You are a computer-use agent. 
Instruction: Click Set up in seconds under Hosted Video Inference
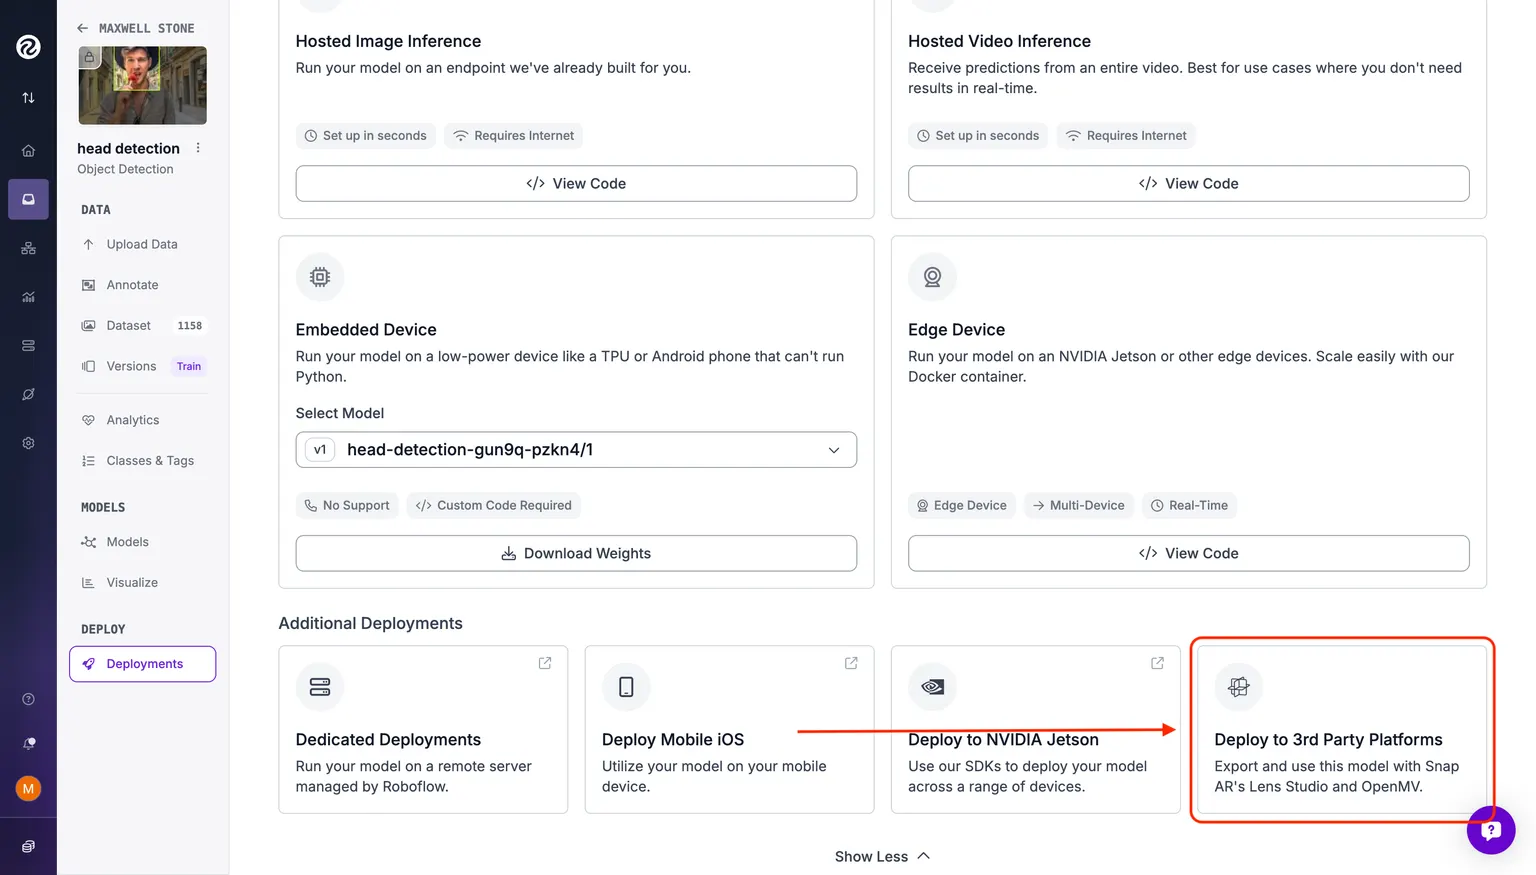click(x=978, y=136)
